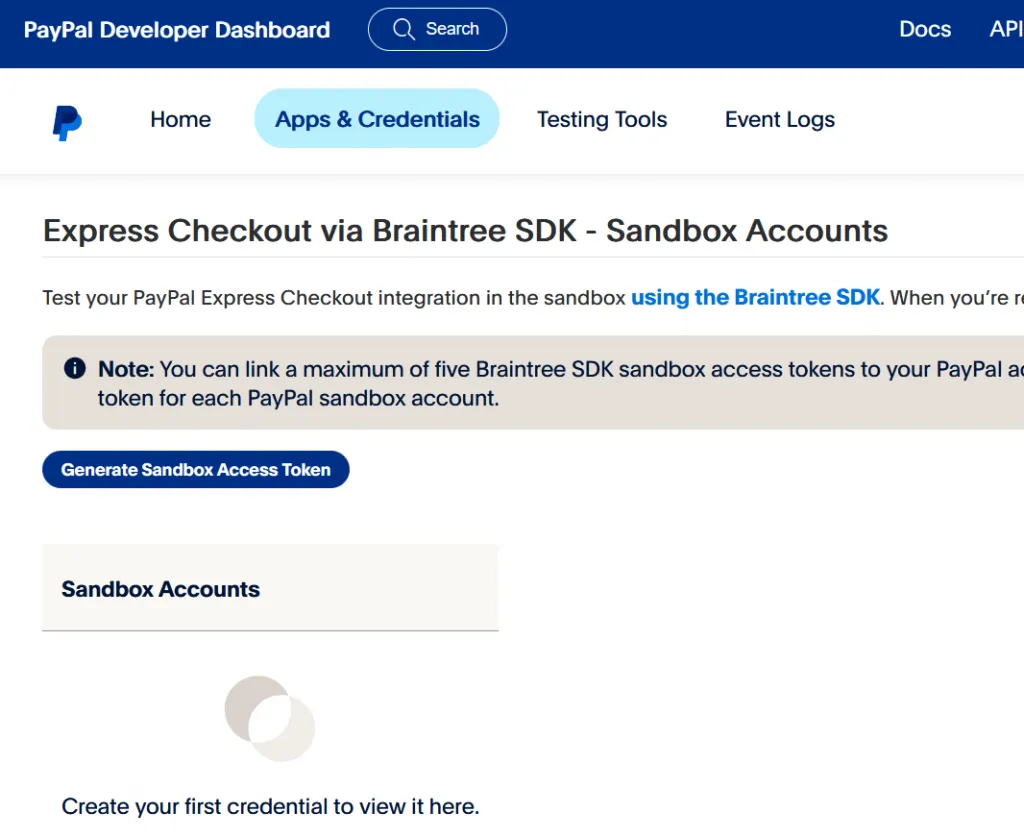Open the Home tab
1024x837 pixels.
[x=180, y=120]
